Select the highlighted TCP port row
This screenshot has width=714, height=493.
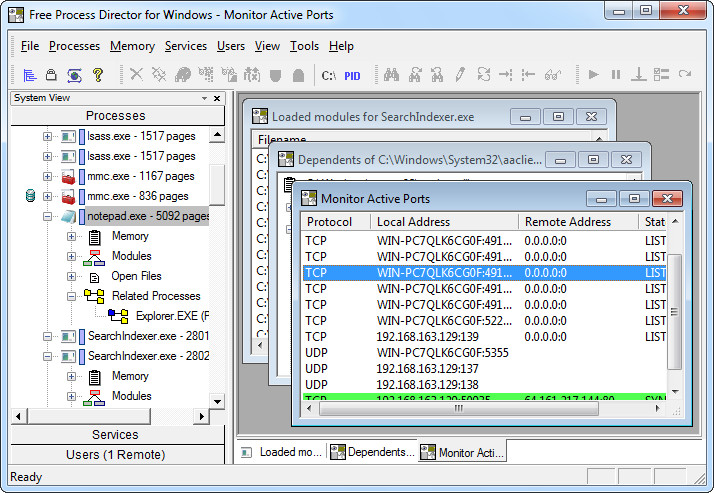(484, 273)
